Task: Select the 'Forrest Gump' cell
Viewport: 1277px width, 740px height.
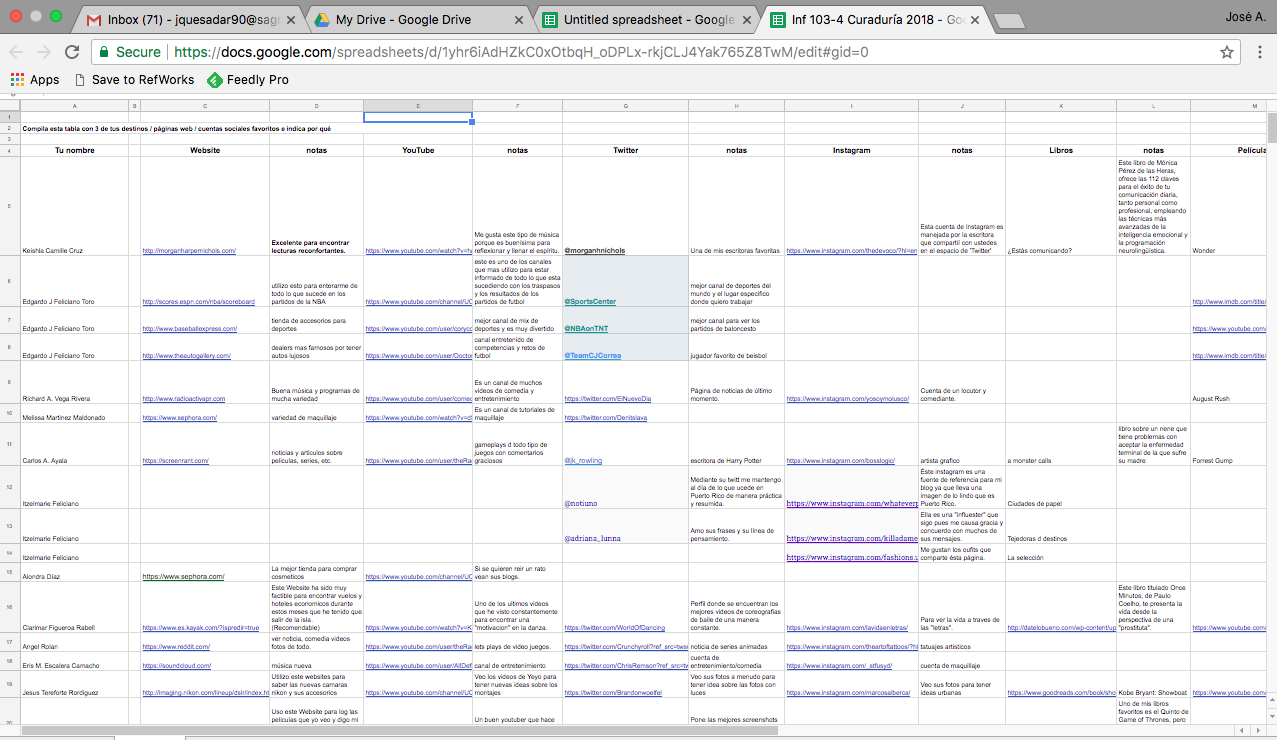Action: pos(1228,445)
